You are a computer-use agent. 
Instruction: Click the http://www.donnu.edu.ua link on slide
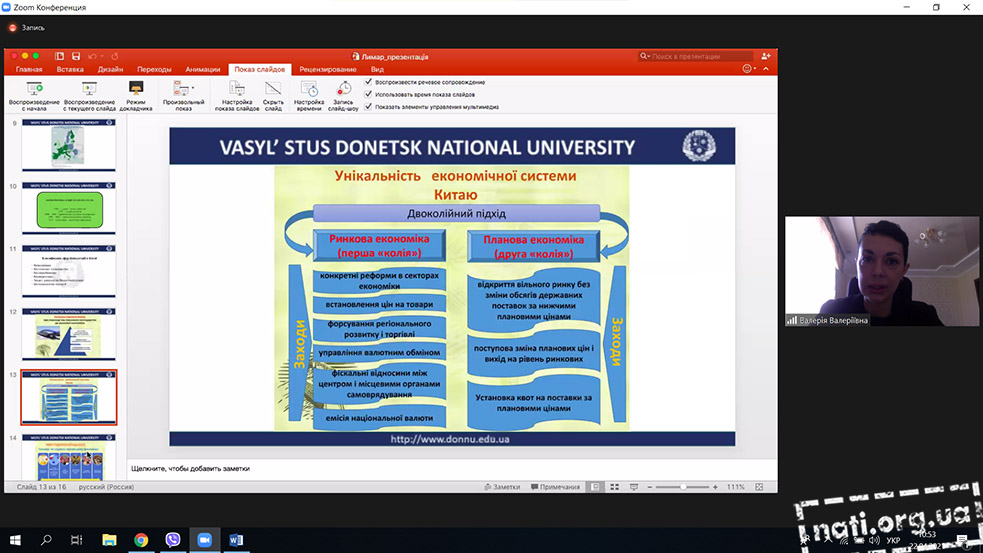[449, 439]
